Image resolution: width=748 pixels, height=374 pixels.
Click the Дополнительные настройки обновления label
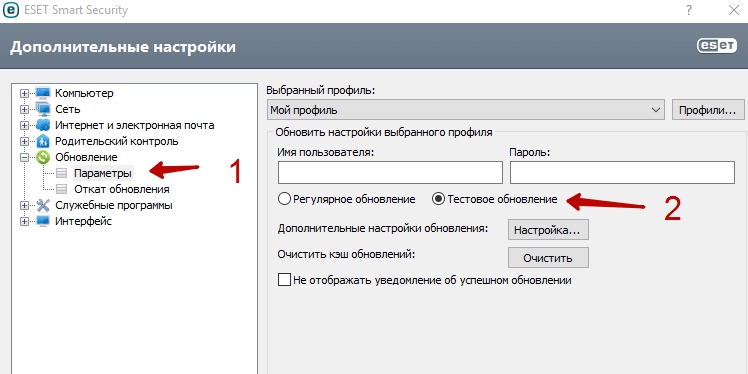383,228
